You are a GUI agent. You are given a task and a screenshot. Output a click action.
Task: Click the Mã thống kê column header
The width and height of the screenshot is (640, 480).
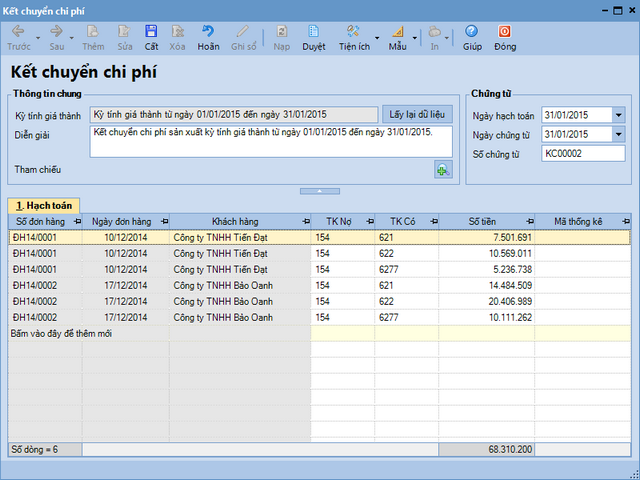[578, 222]
